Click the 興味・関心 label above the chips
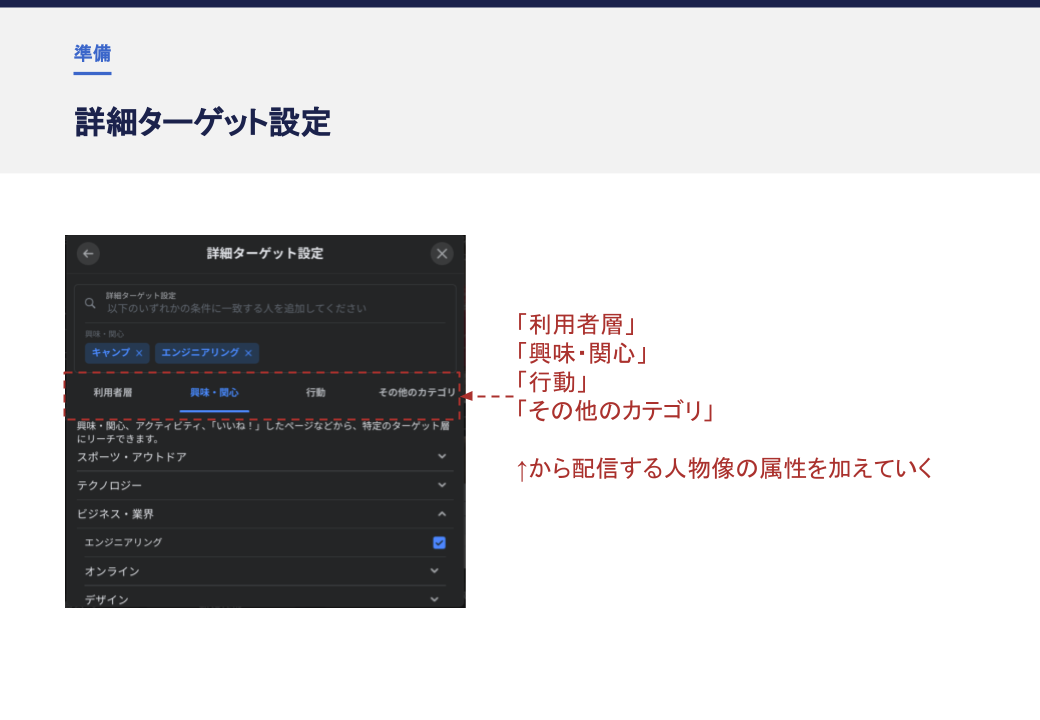 coord(104,334)
